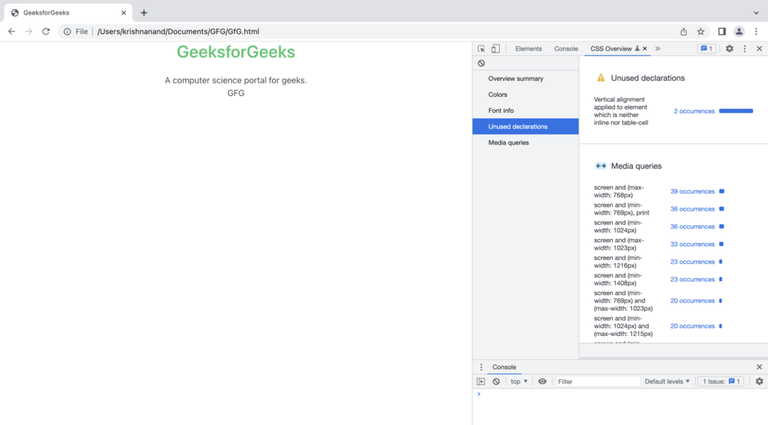The image size is (768, 425).
Task: Close the CSS Overview tab
Action: point(645,48)
